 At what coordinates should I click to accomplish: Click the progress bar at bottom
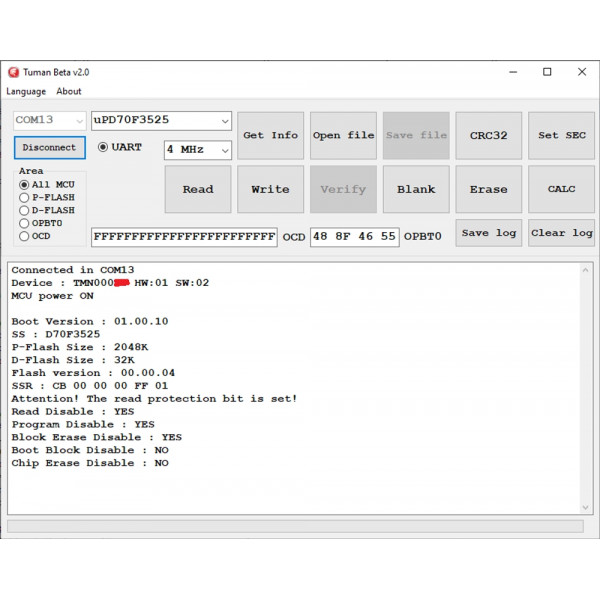(295, 526)
